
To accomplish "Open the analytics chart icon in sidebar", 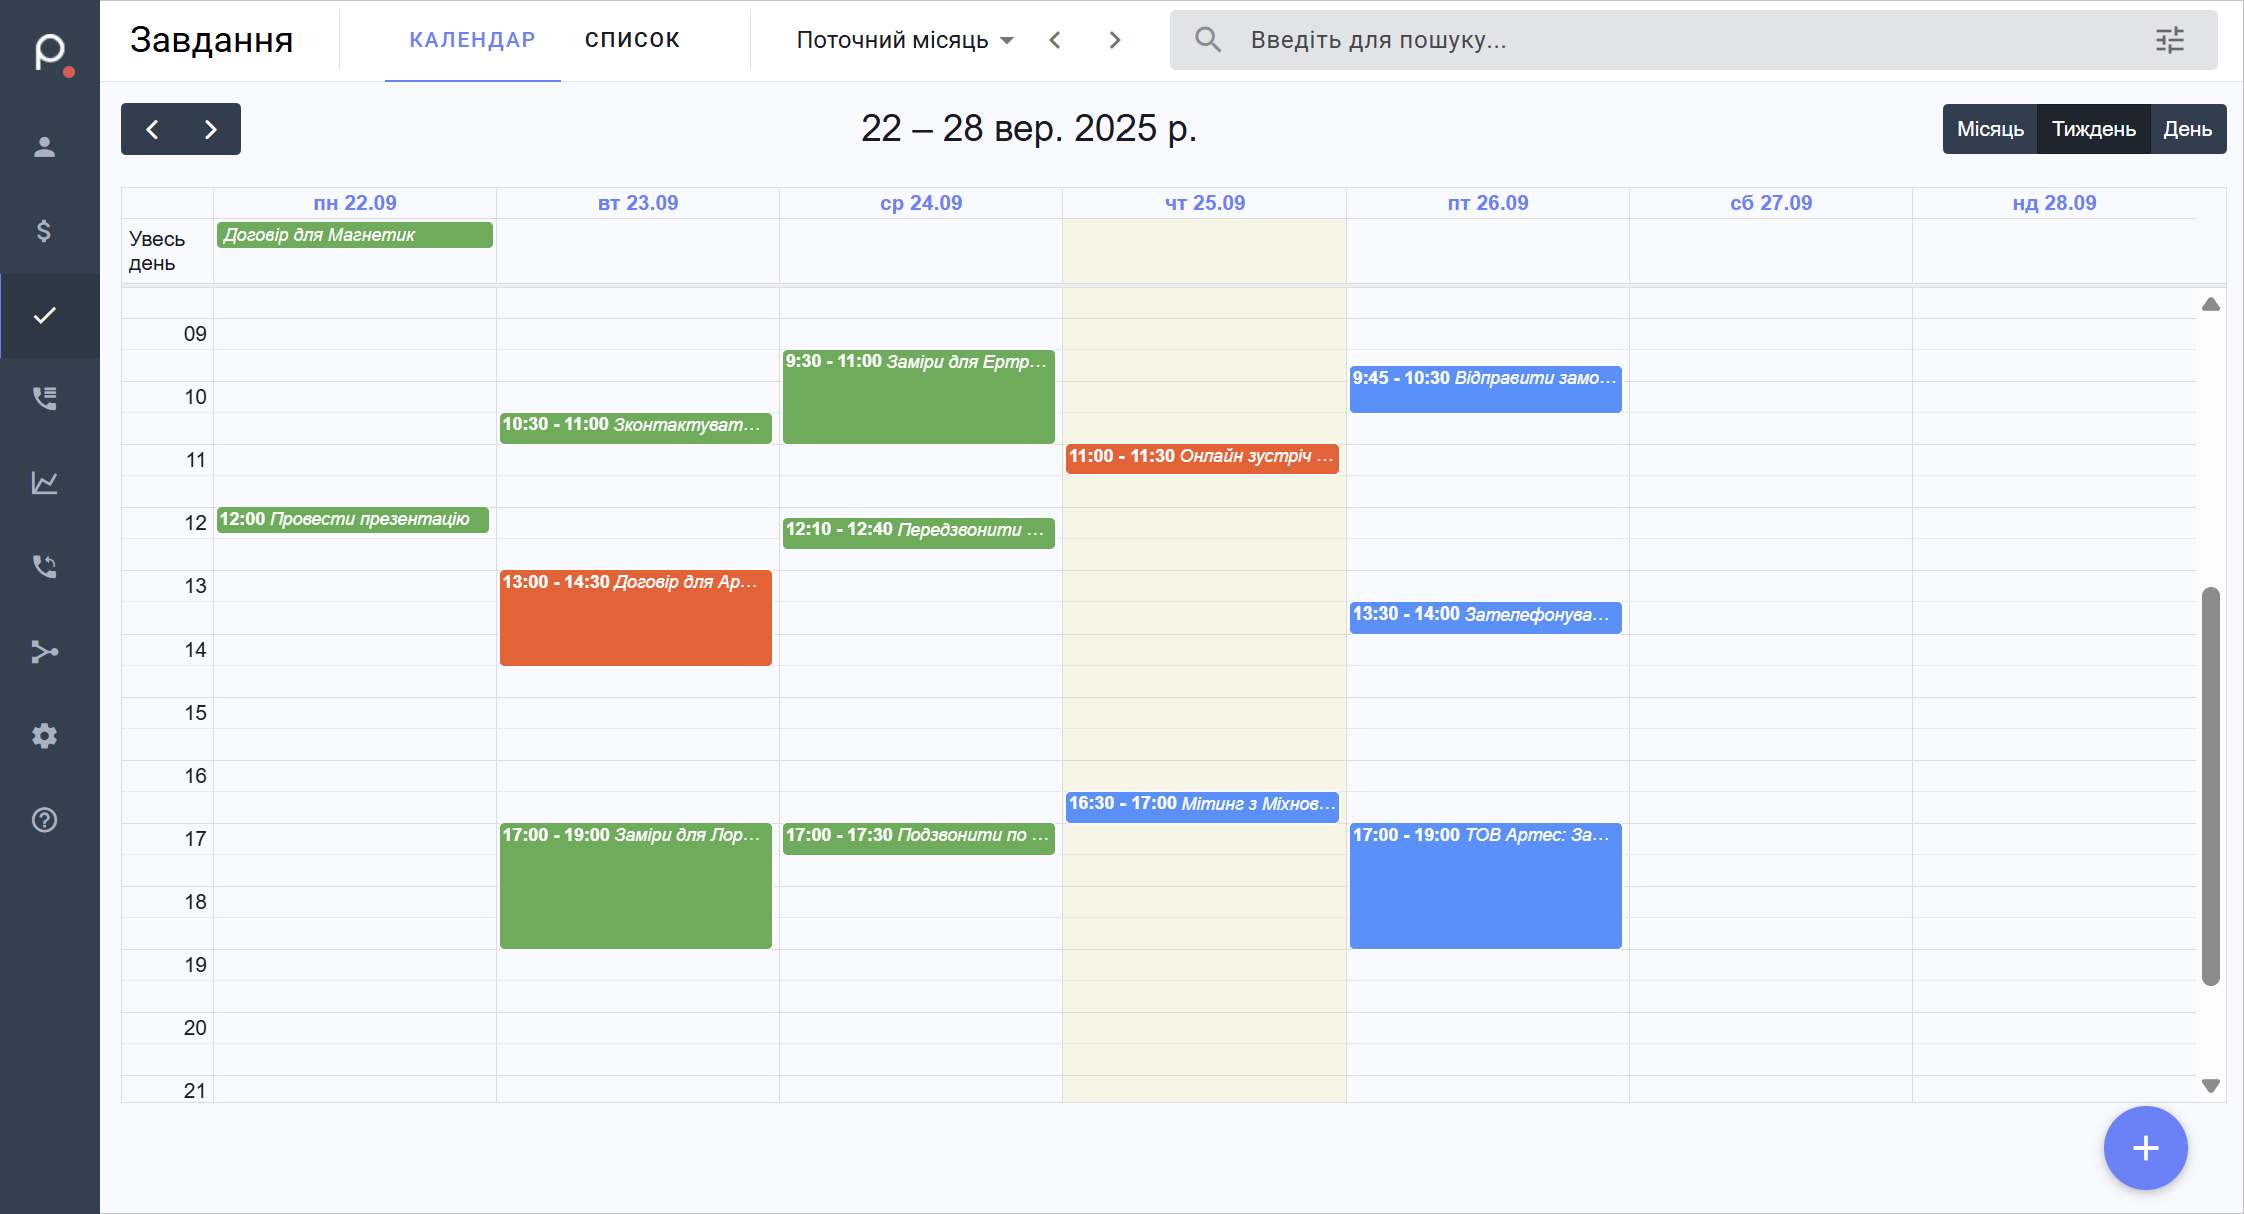I will coord(44,483).
